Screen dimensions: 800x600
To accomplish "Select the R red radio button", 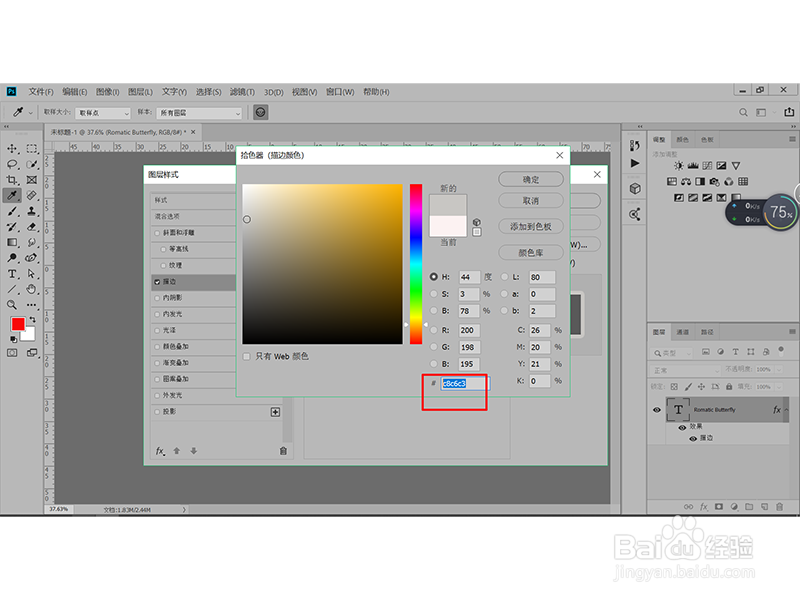I will click(x=434, y=330).
